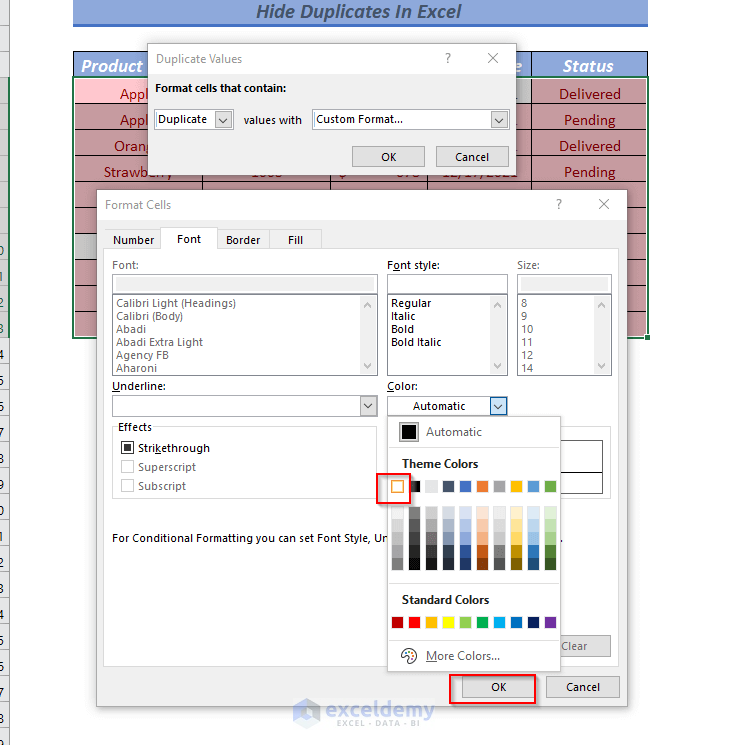Choose blue standard color
729x745 pixels.
517,622
